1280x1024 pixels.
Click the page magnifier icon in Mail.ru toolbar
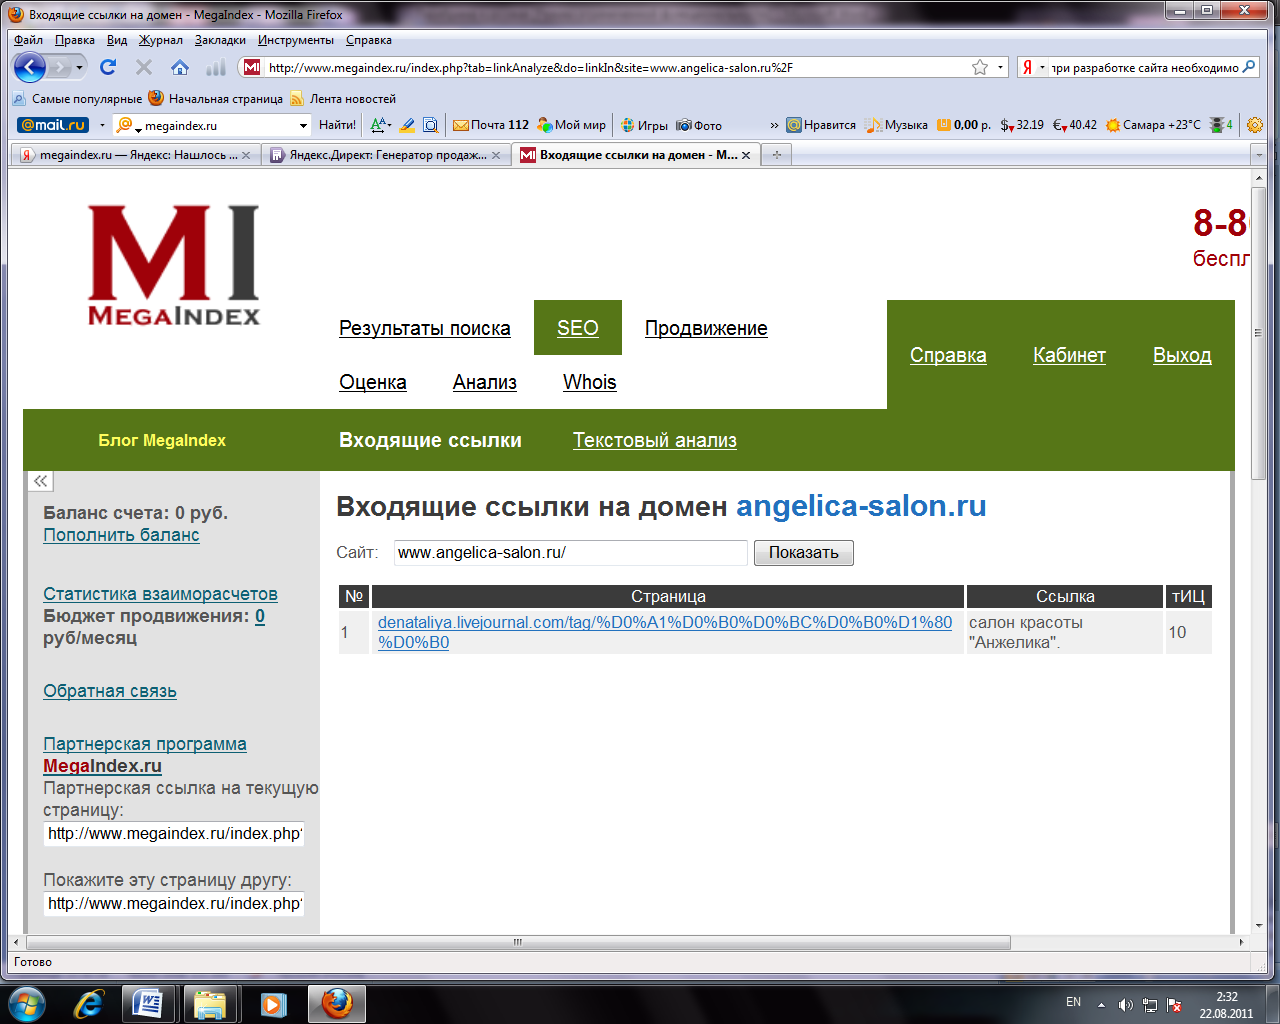pos(431,125)
